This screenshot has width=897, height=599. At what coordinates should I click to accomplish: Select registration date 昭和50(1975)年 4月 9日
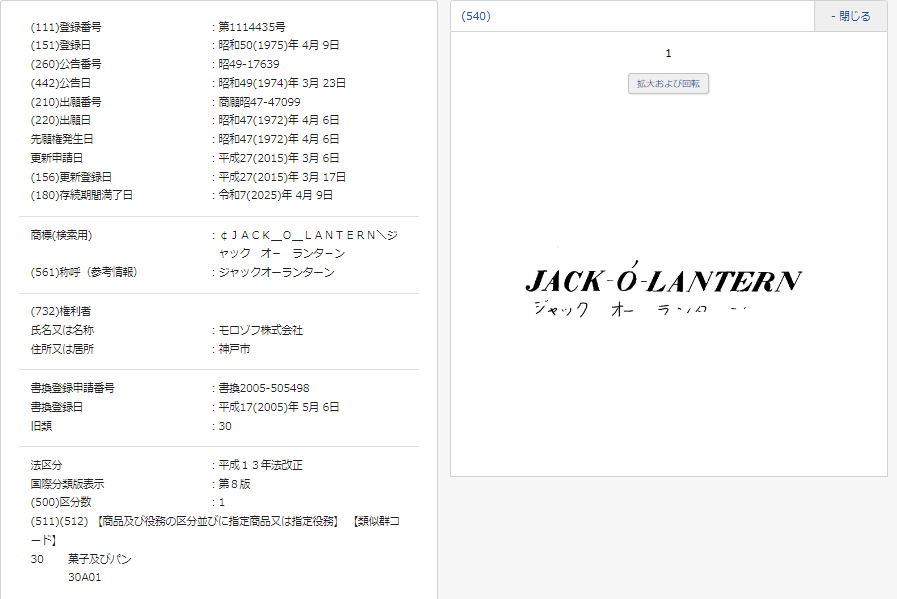(x=279, y=45)
